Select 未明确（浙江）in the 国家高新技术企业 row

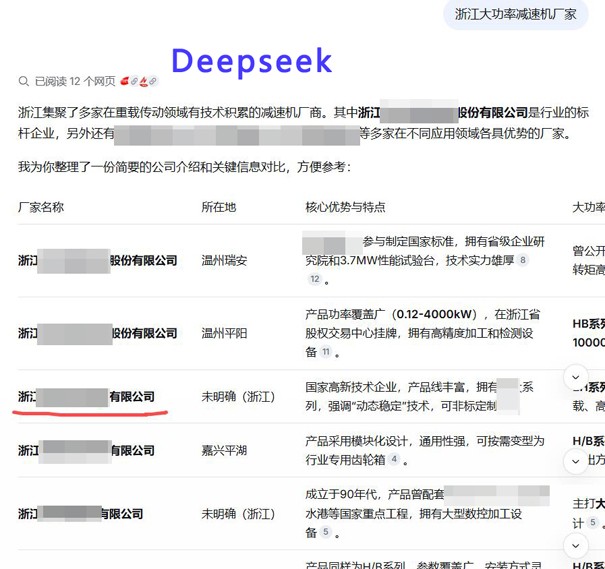click(x=238, y=397)
